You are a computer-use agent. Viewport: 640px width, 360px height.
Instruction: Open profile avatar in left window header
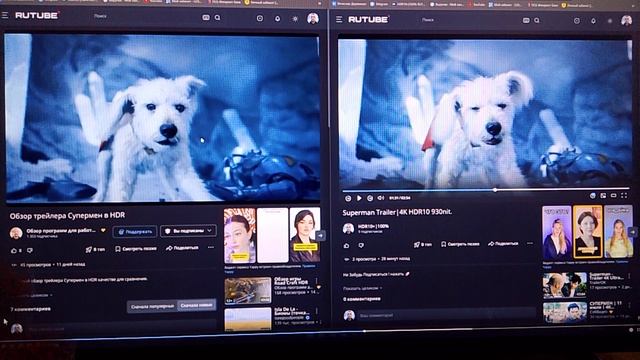313,18
